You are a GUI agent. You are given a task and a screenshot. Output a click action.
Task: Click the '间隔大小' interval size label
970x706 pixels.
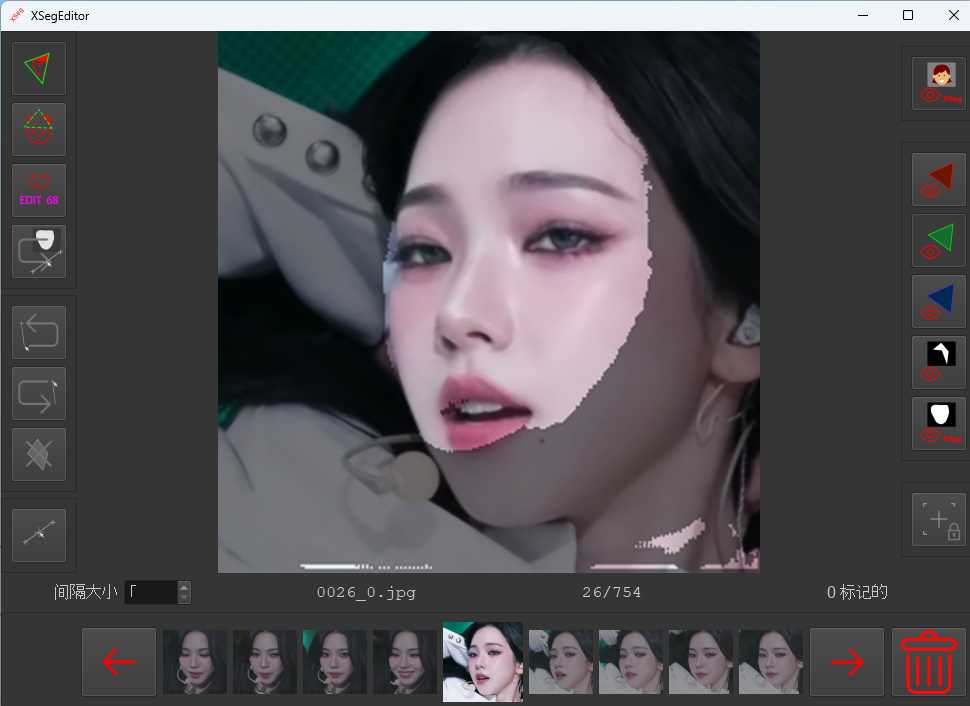pos(85,592)
